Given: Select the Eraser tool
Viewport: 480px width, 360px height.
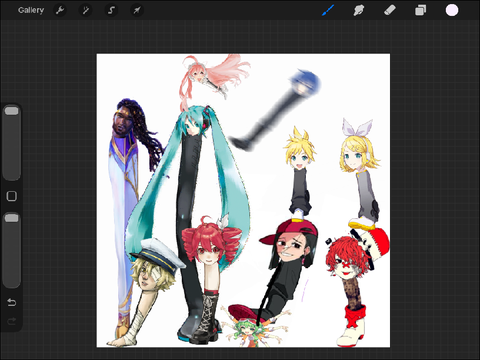Looking at the screenshot, I should (390, 10).
